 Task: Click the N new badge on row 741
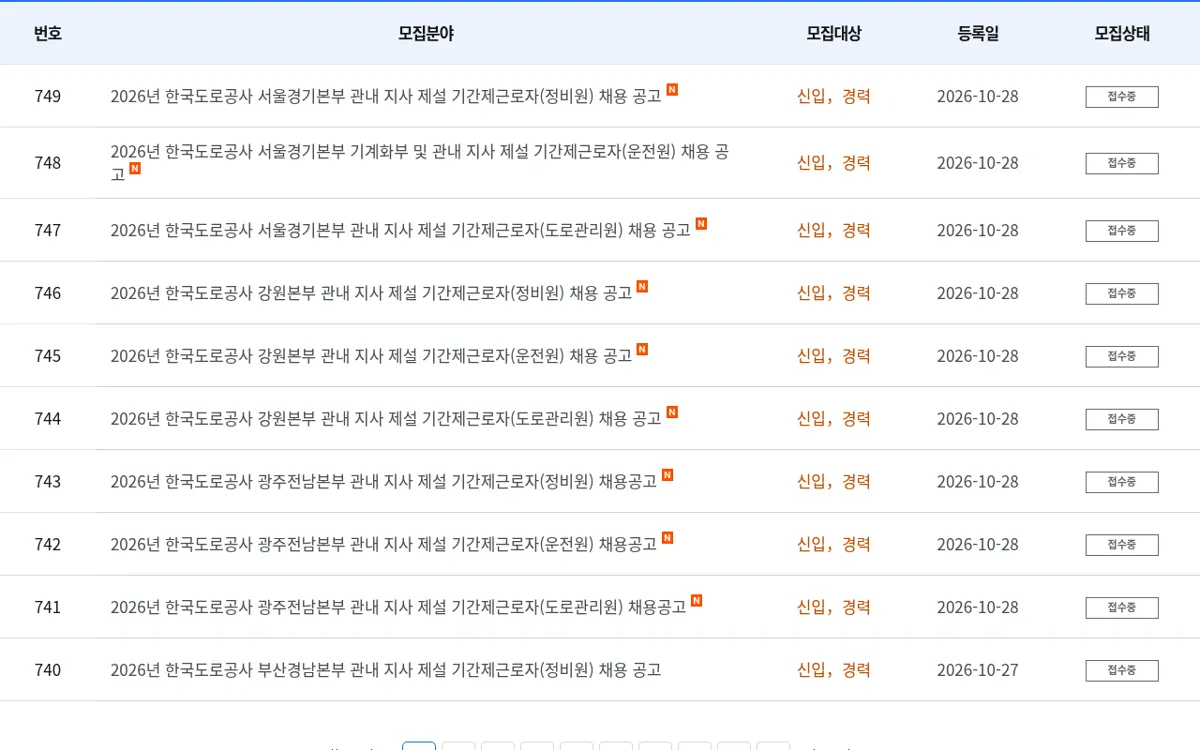pyautogui.click(x=696, y=601)
